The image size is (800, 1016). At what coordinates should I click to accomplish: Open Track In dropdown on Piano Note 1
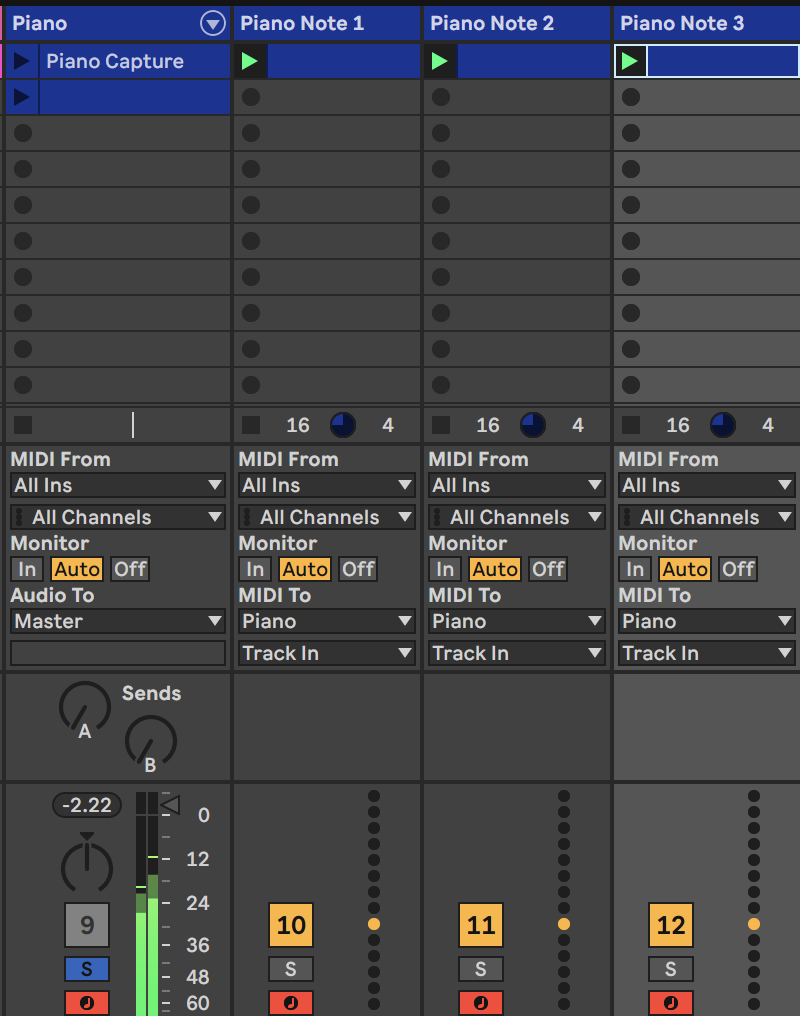327,653
